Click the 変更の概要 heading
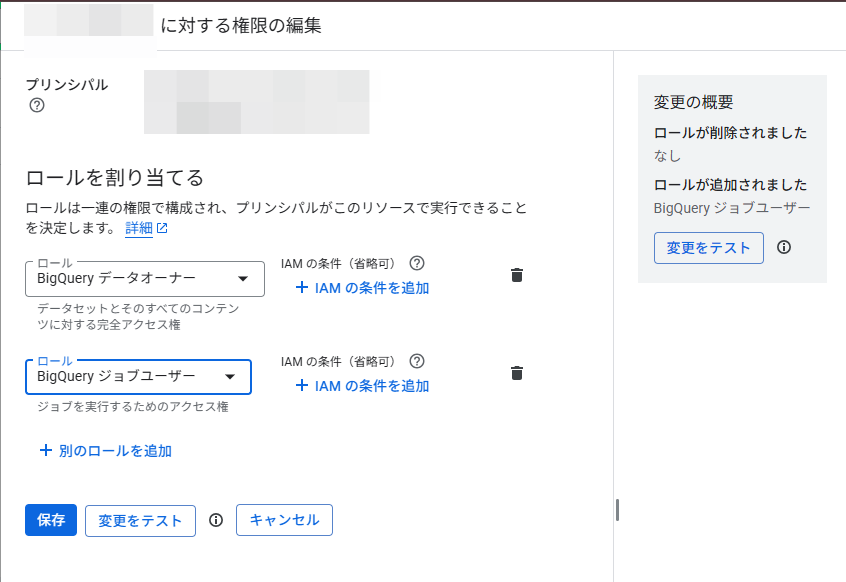The image size is (846, 582). (693, 102)
